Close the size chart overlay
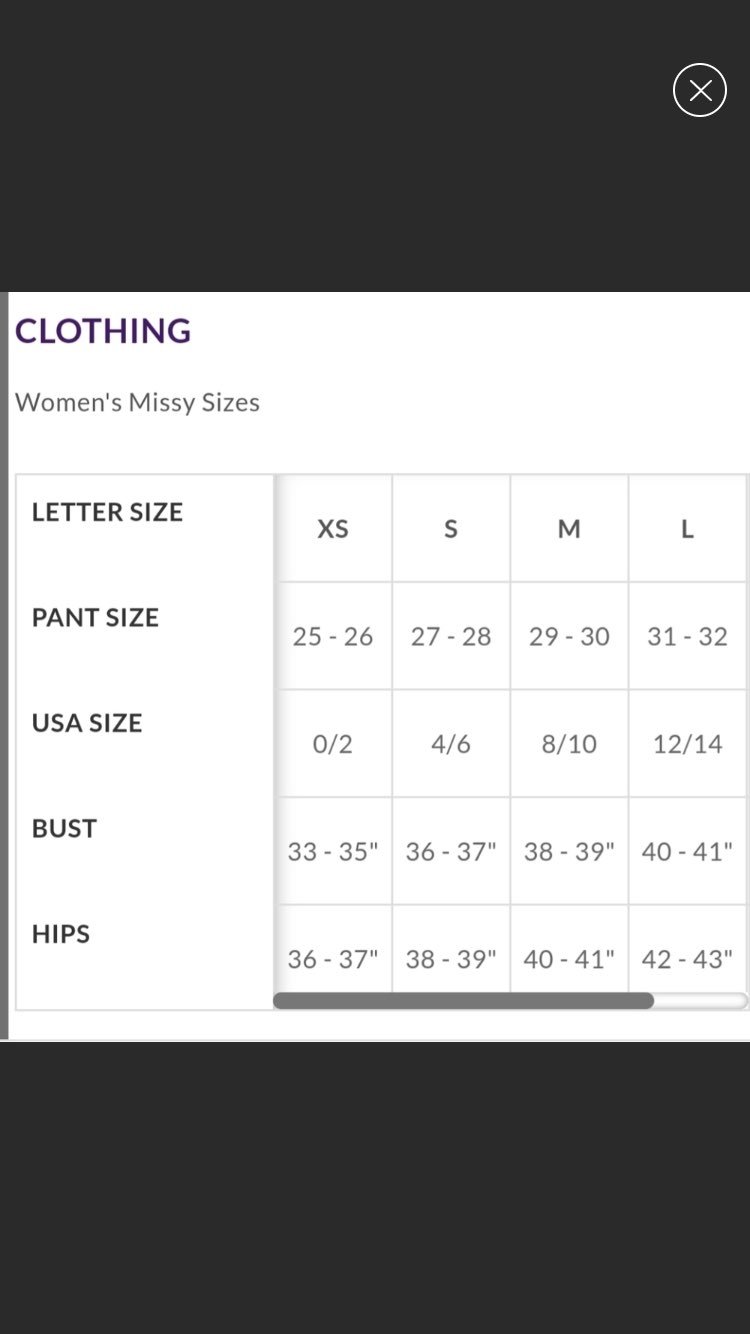This screenshot has height=1334, width=750. point(700,90)
